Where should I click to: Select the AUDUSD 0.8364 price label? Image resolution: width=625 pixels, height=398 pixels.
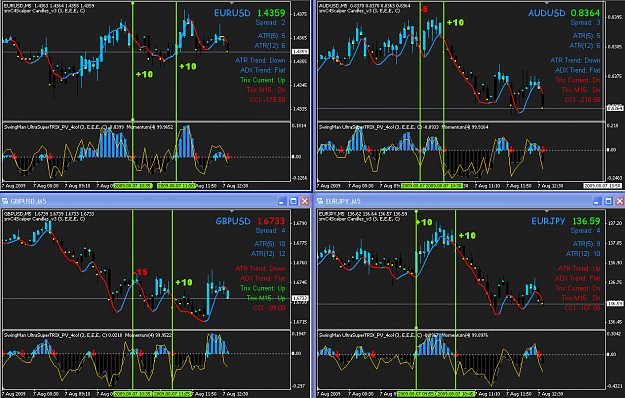[x=564, y=13]
